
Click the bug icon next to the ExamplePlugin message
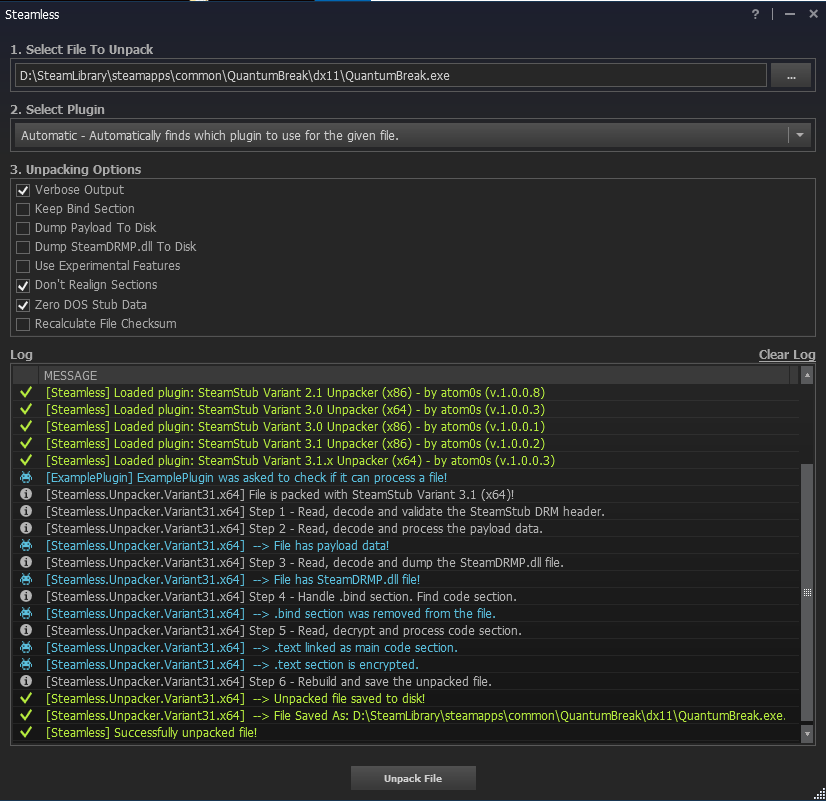(25, 477)
